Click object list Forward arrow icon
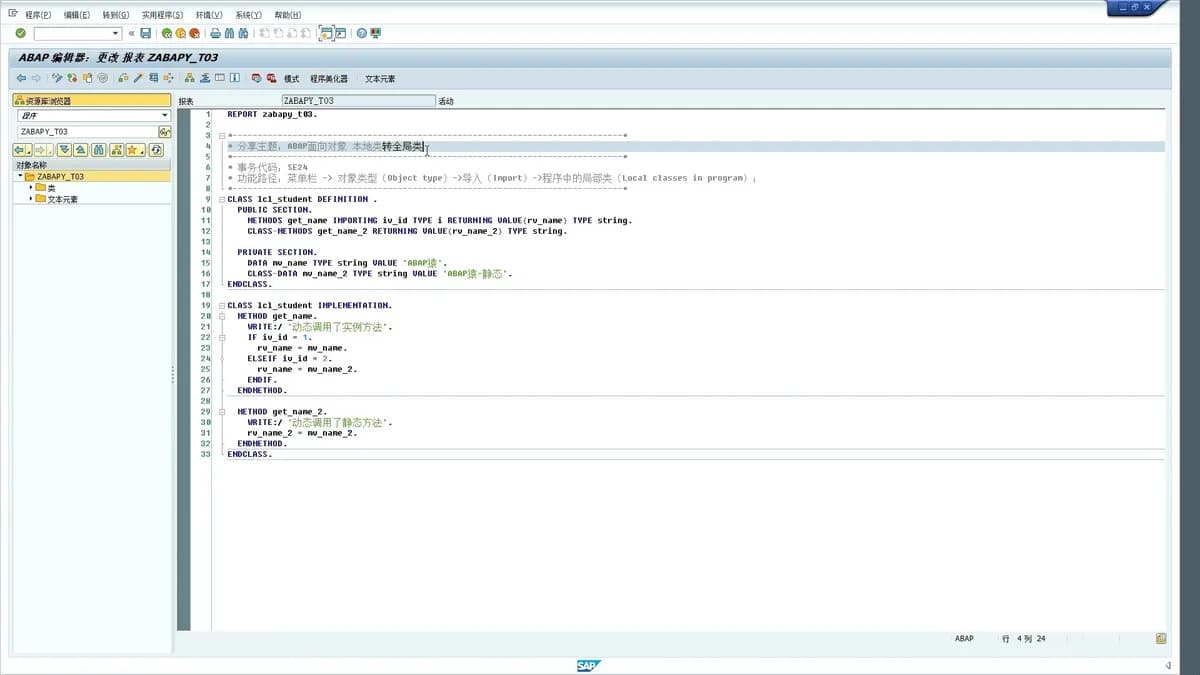1200x675 pixels. tap(41, 150)
